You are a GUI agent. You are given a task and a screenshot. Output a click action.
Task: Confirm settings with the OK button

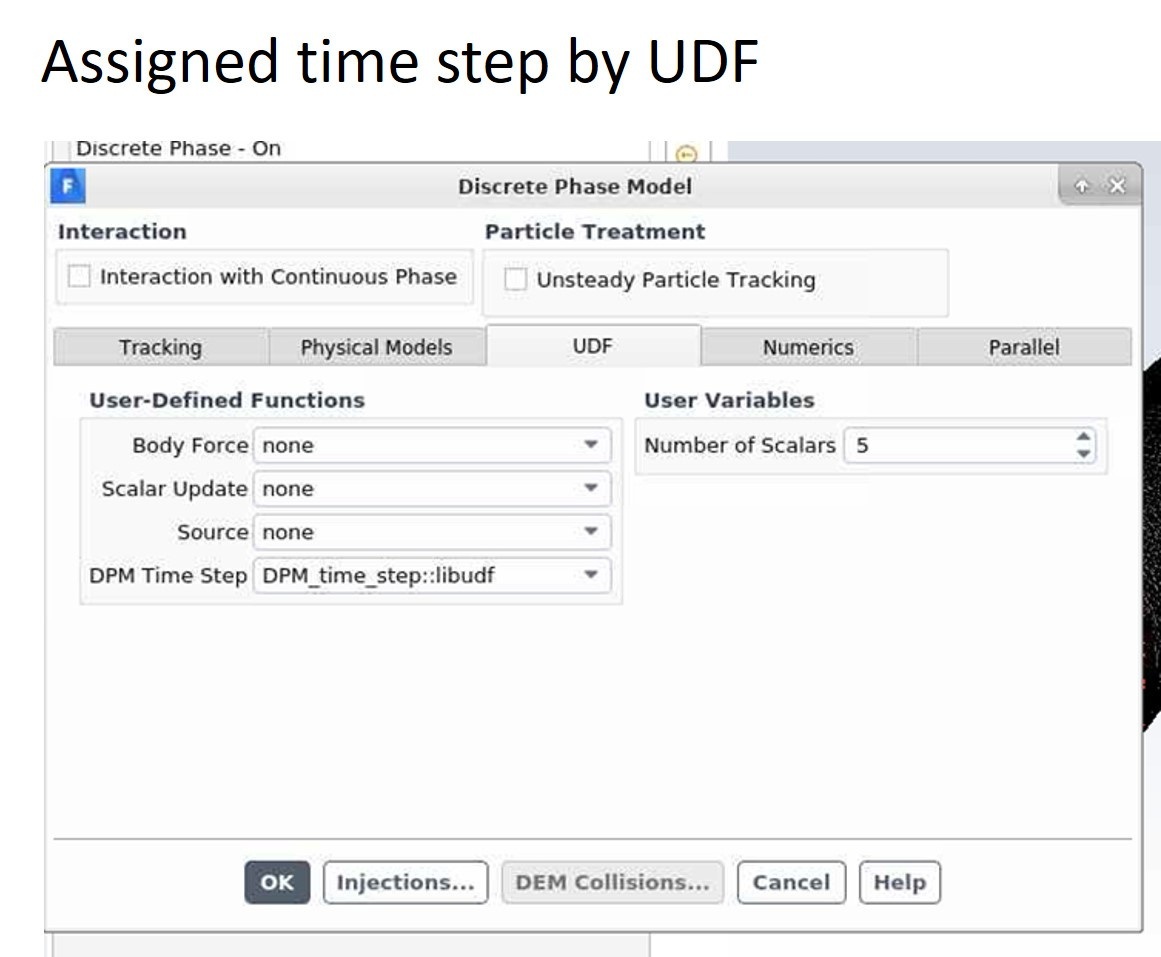tap(277, 882)
